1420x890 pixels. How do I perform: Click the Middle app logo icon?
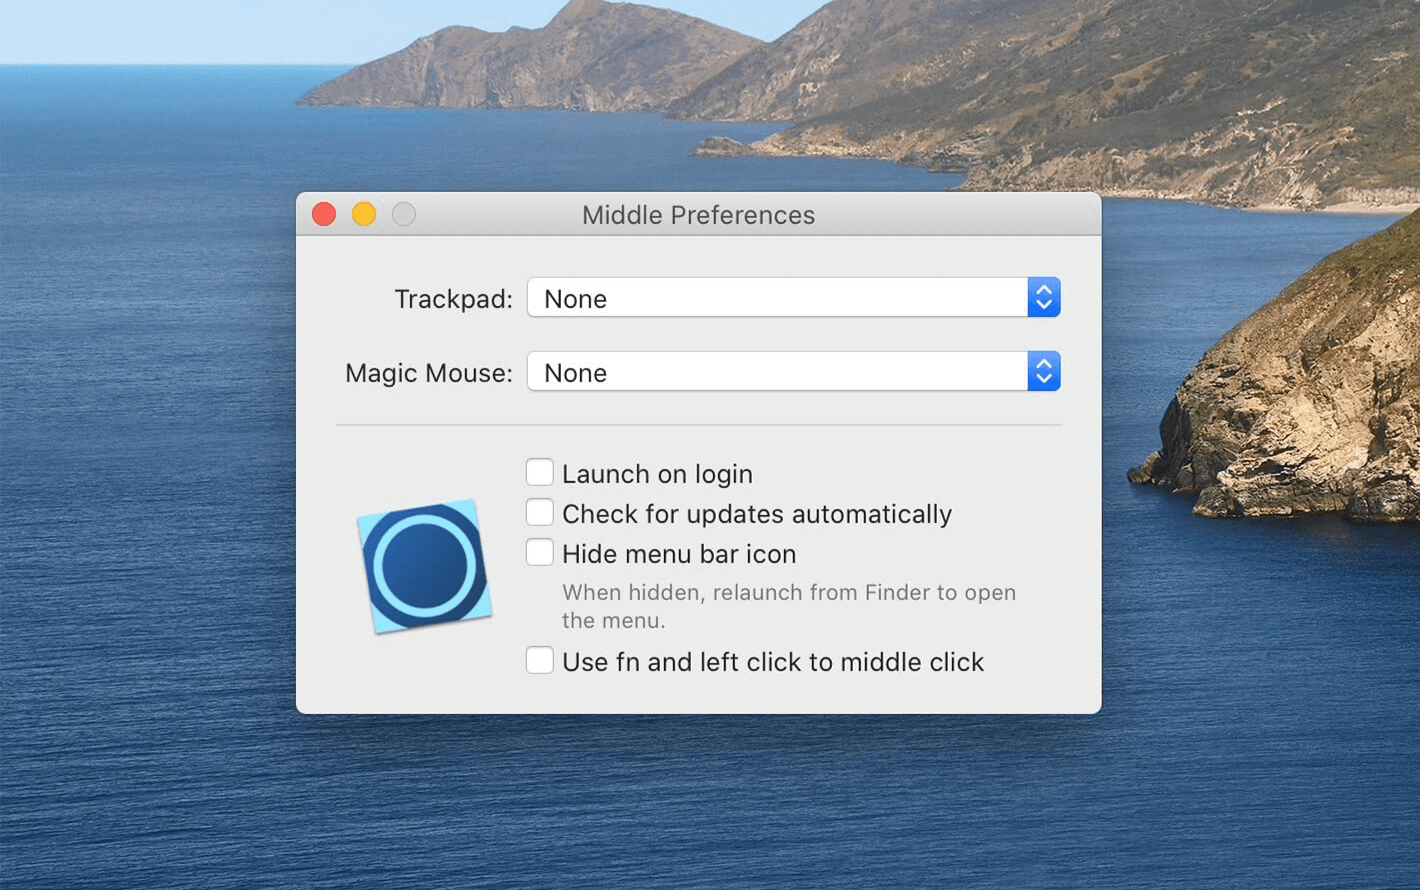pyautogui.click(x=424, y=566)
